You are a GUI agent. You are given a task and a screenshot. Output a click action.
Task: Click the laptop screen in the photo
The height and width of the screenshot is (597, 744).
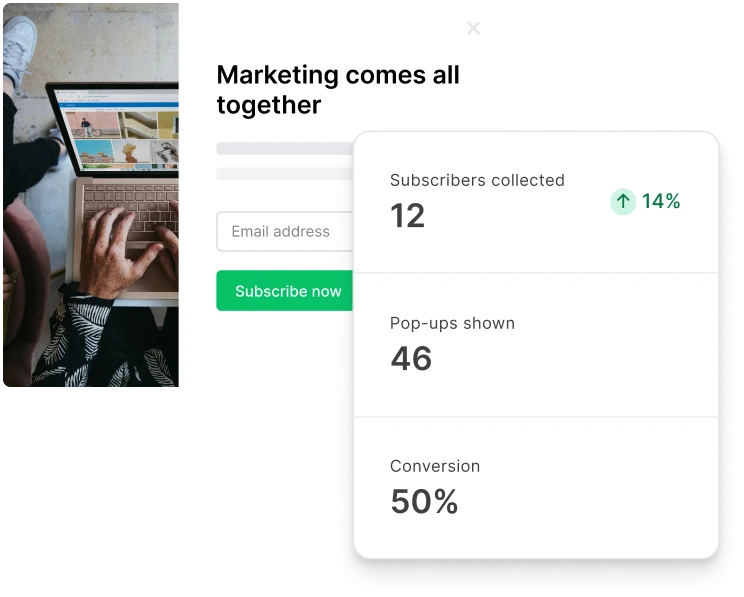click(x=115, y=132)
